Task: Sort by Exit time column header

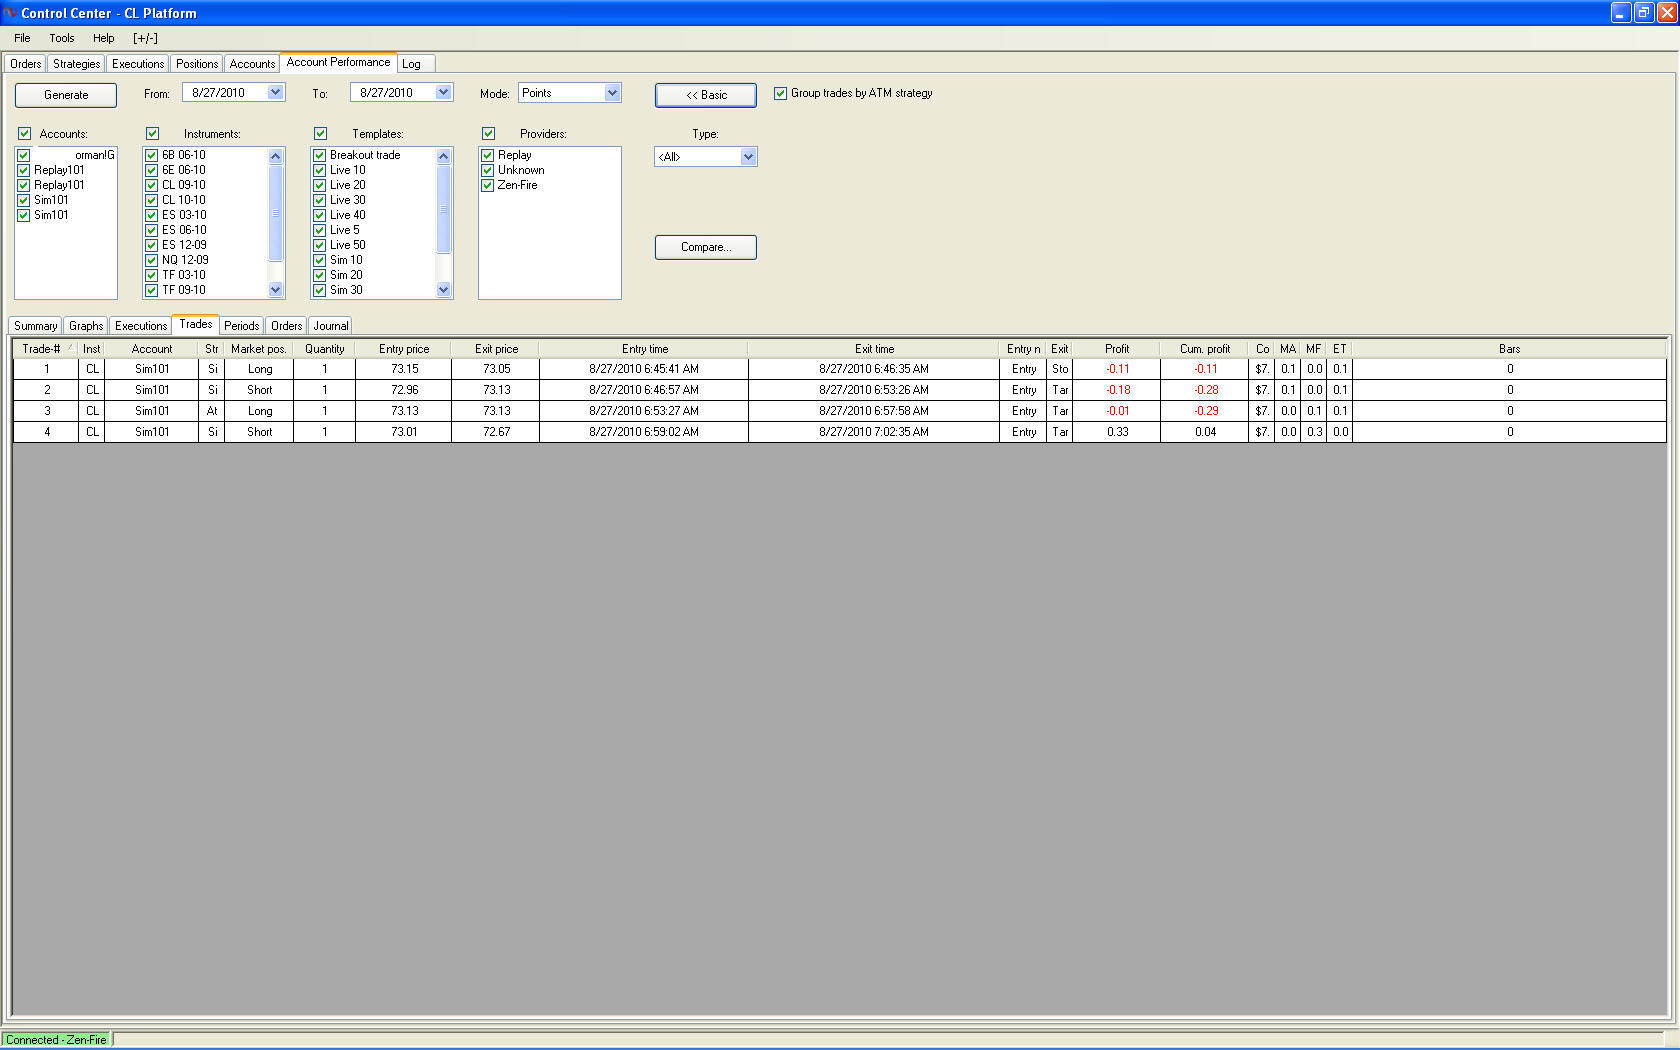Action: (x=874, y=349)
